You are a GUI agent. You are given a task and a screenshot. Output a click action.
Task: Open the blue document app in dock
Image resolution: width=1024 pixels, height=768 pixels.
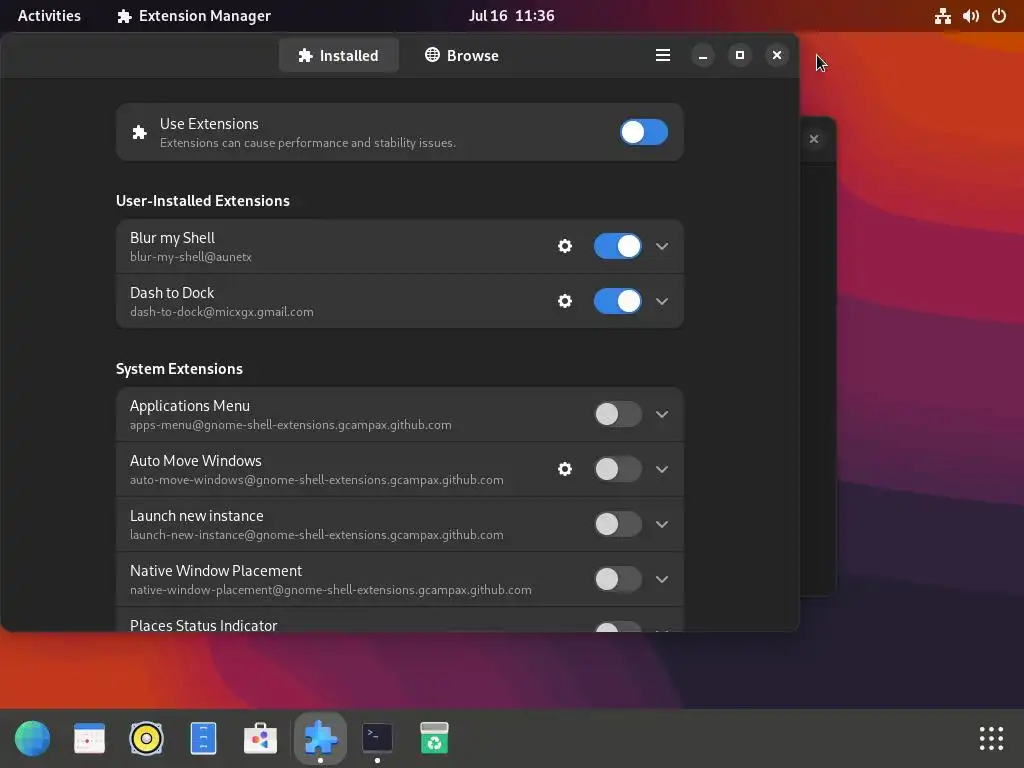203,739
